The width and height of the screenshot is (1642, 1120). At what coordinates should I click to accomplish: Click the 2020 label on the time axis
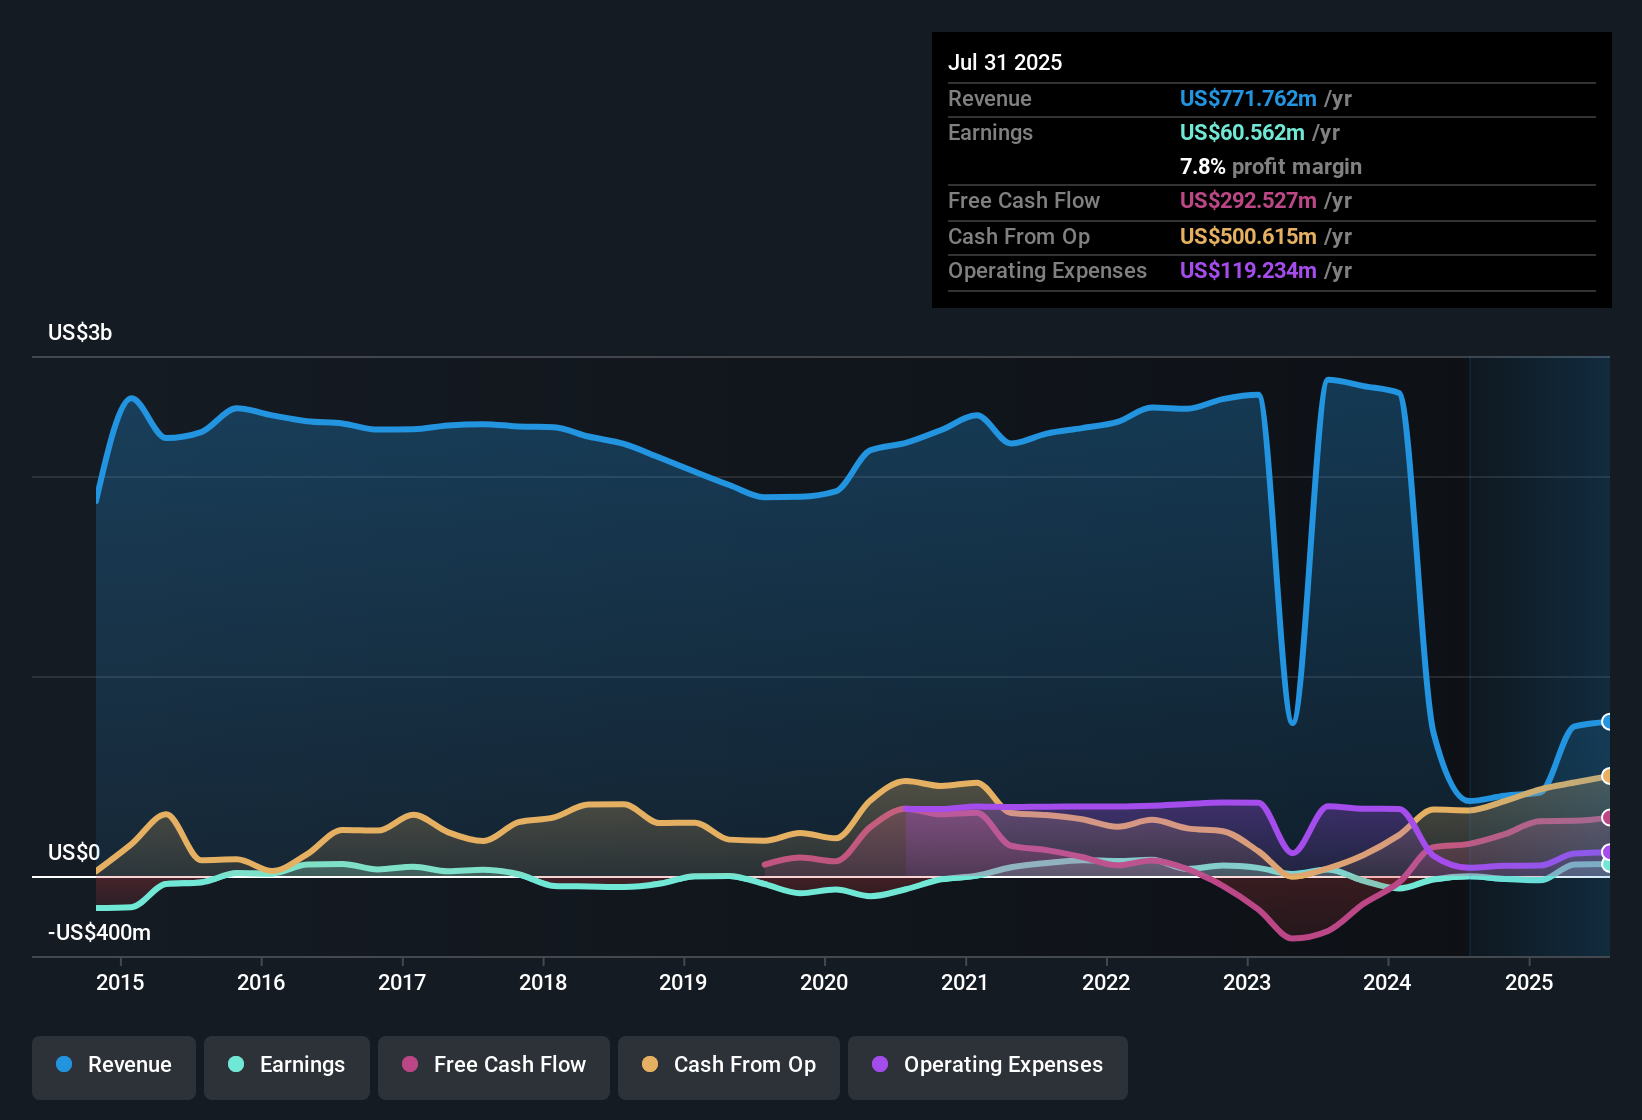[824, 984]
